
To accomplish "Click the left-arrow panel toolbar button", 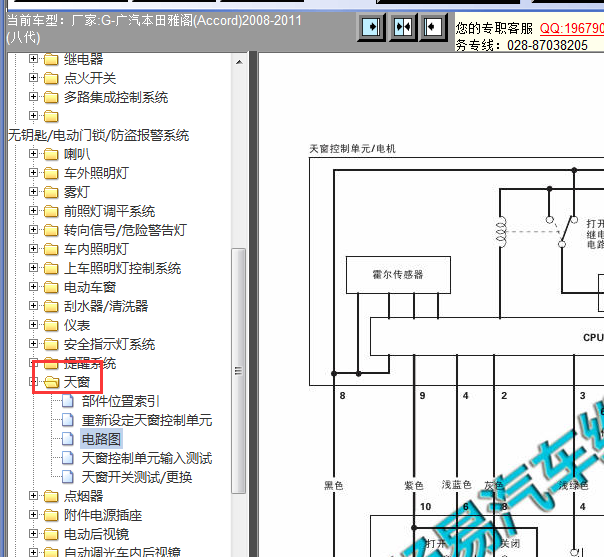I will point(433,27).
